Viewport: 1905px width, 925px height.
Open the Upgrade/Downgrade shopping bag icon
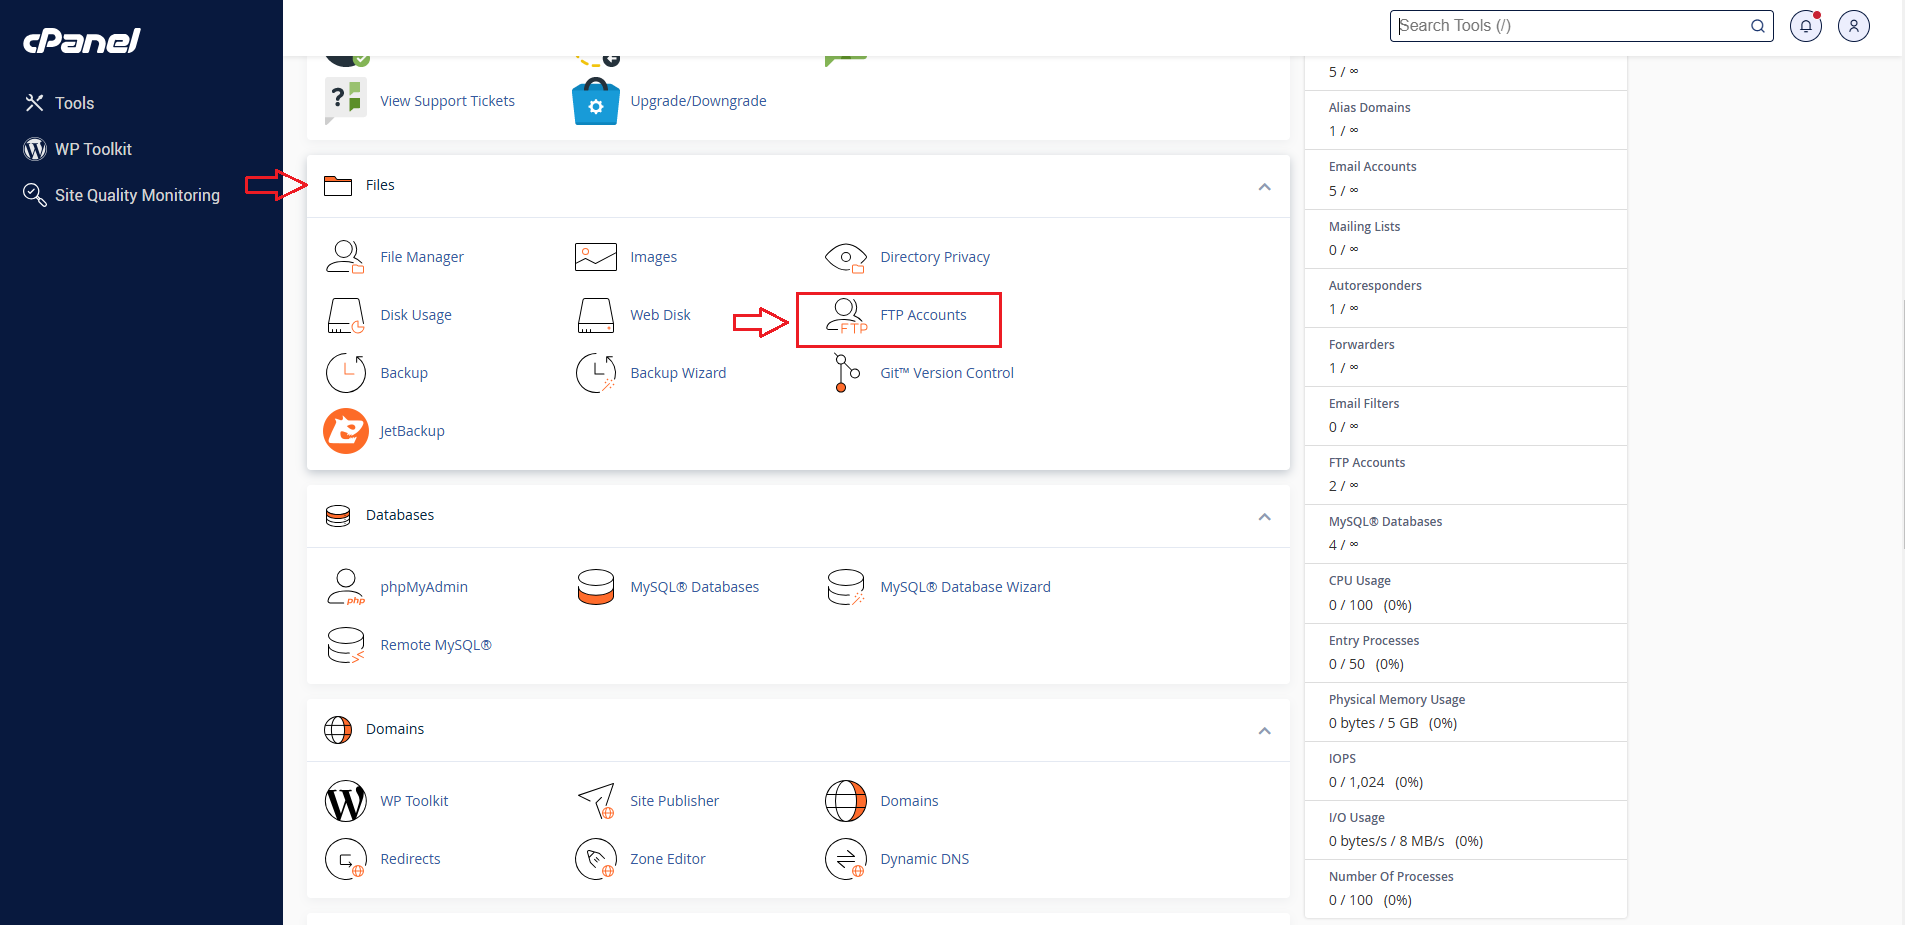click(596, 101)
